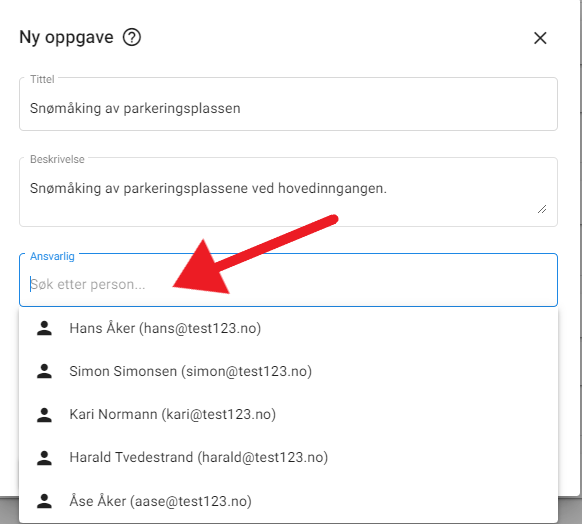
Task: Focus the Ansvarlig person search field
Action: pos(288,280)
